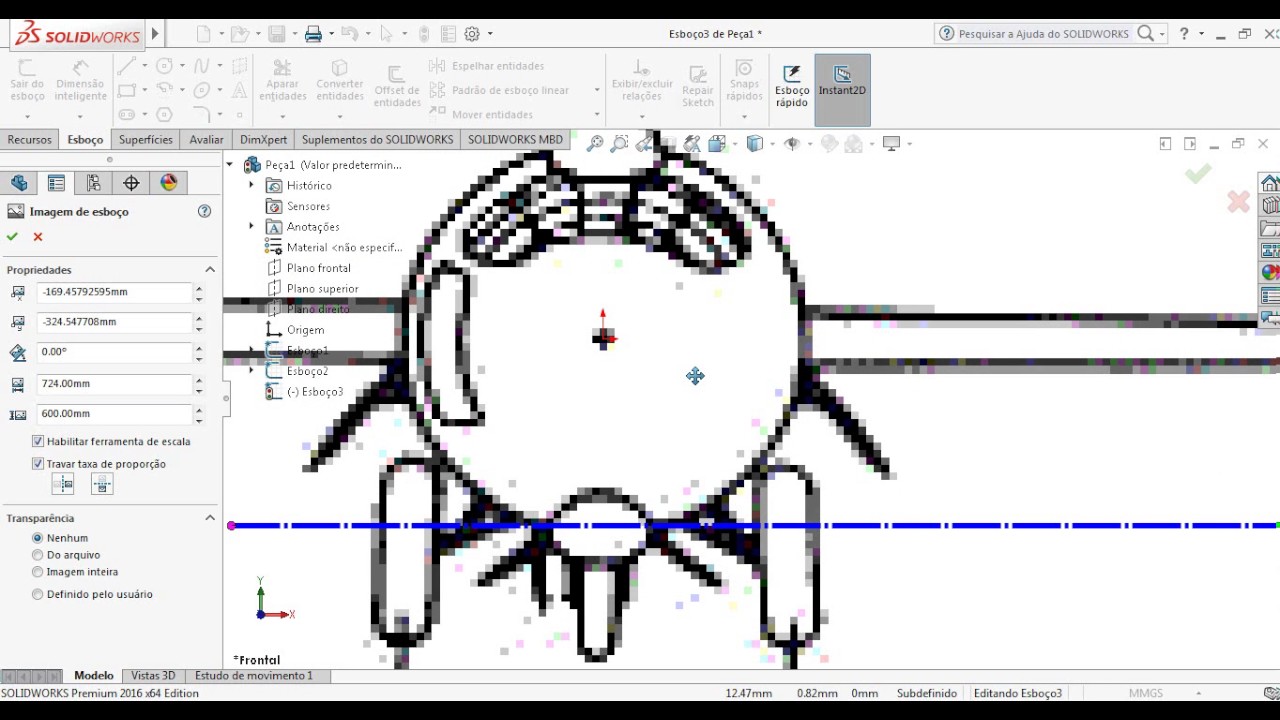
Task: Select the Nenhum transparency option
Action: tap(38, 538)
